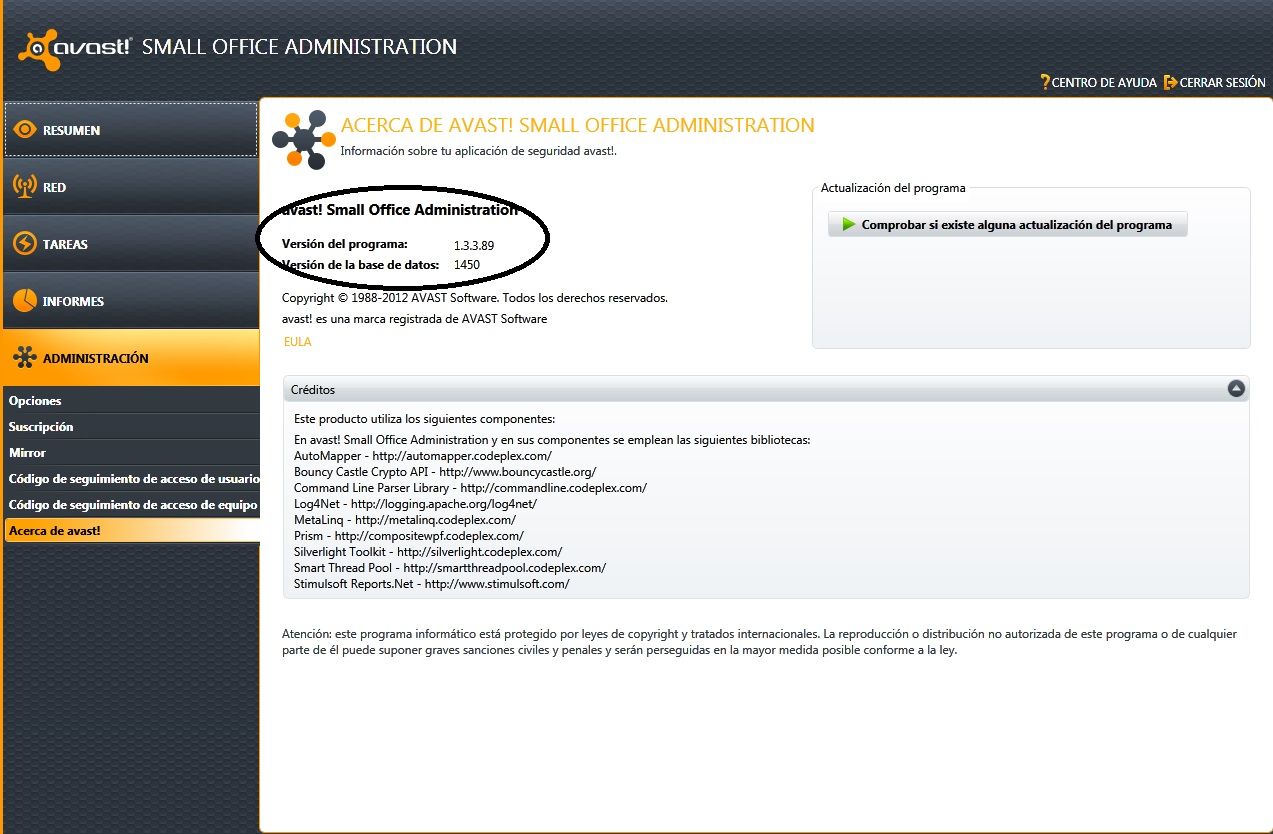This screenshot has width=1273, height=834.
Task: Open Código de seguimiento de acceso de usuario
Action: 131,479
